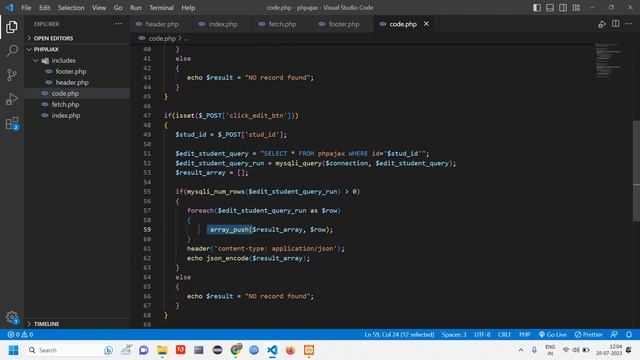
Task: Open notifications bell in status bar
Action: coord(629,334)
